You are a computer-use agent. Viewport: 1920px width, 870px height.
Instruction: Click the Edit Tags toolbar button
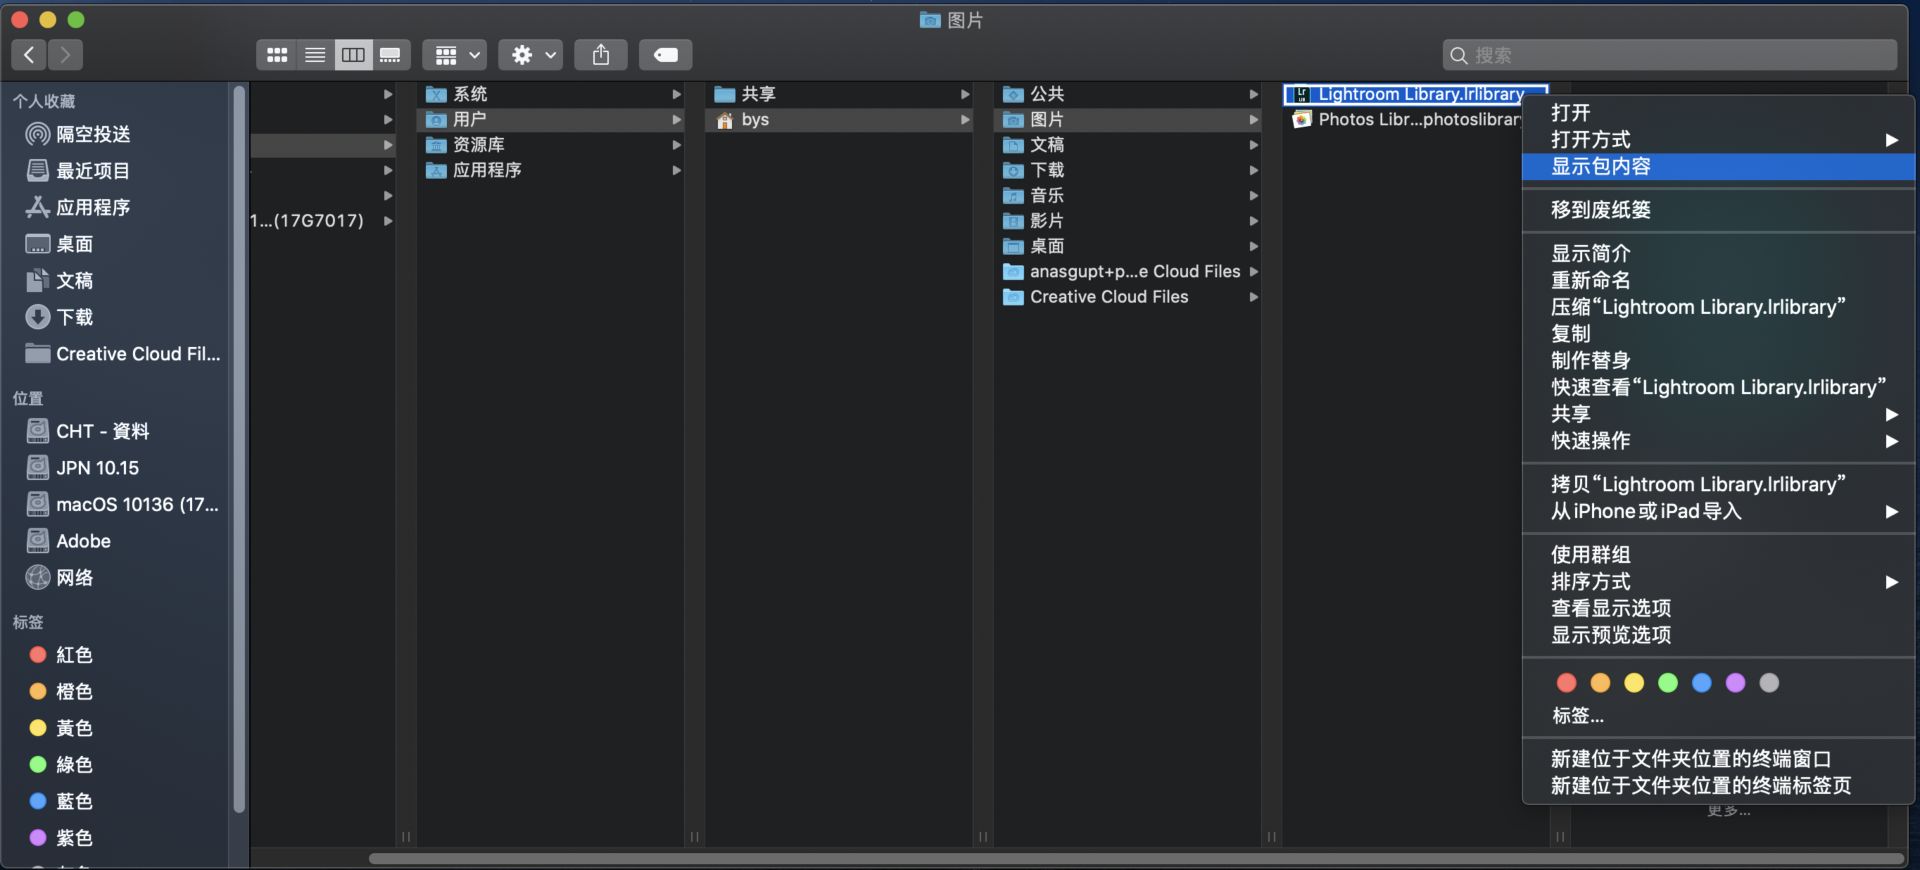pos(666,55)
